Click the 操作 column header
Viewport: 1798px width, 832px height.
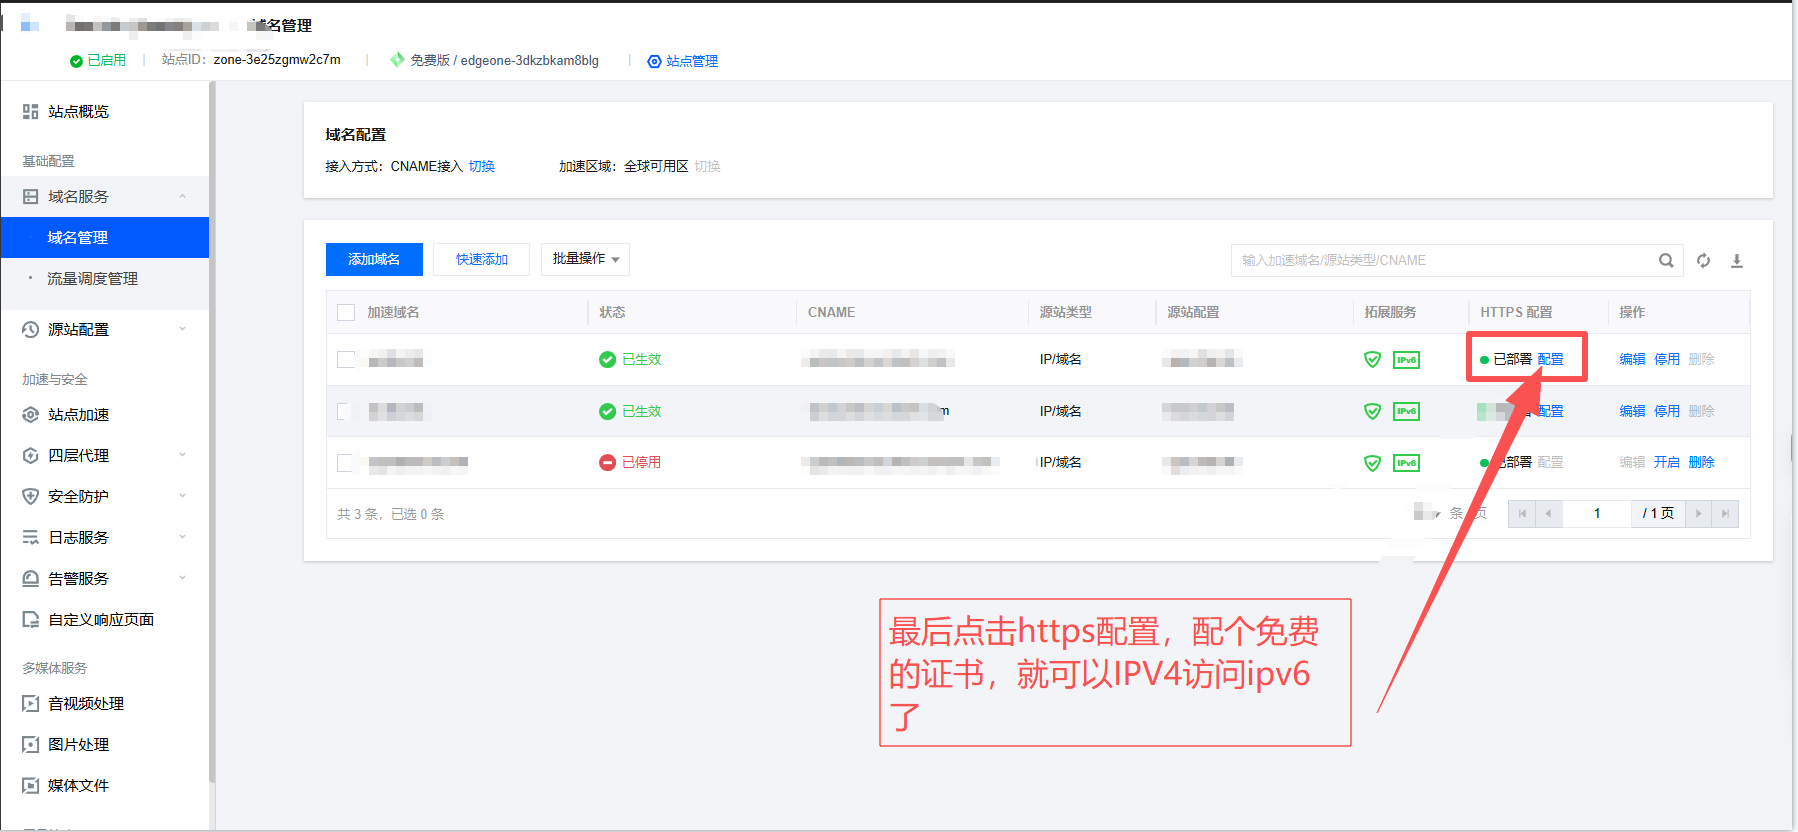1632,312
